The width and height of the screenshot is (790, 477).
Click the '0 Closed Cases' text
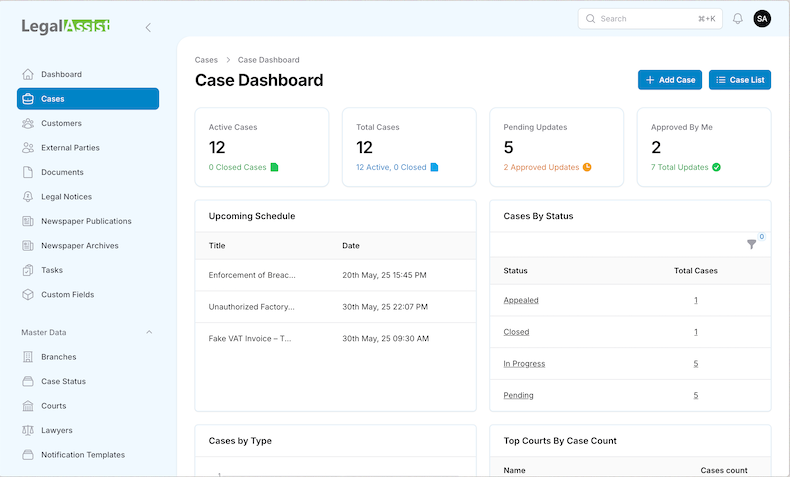click(x=237, y=167)
